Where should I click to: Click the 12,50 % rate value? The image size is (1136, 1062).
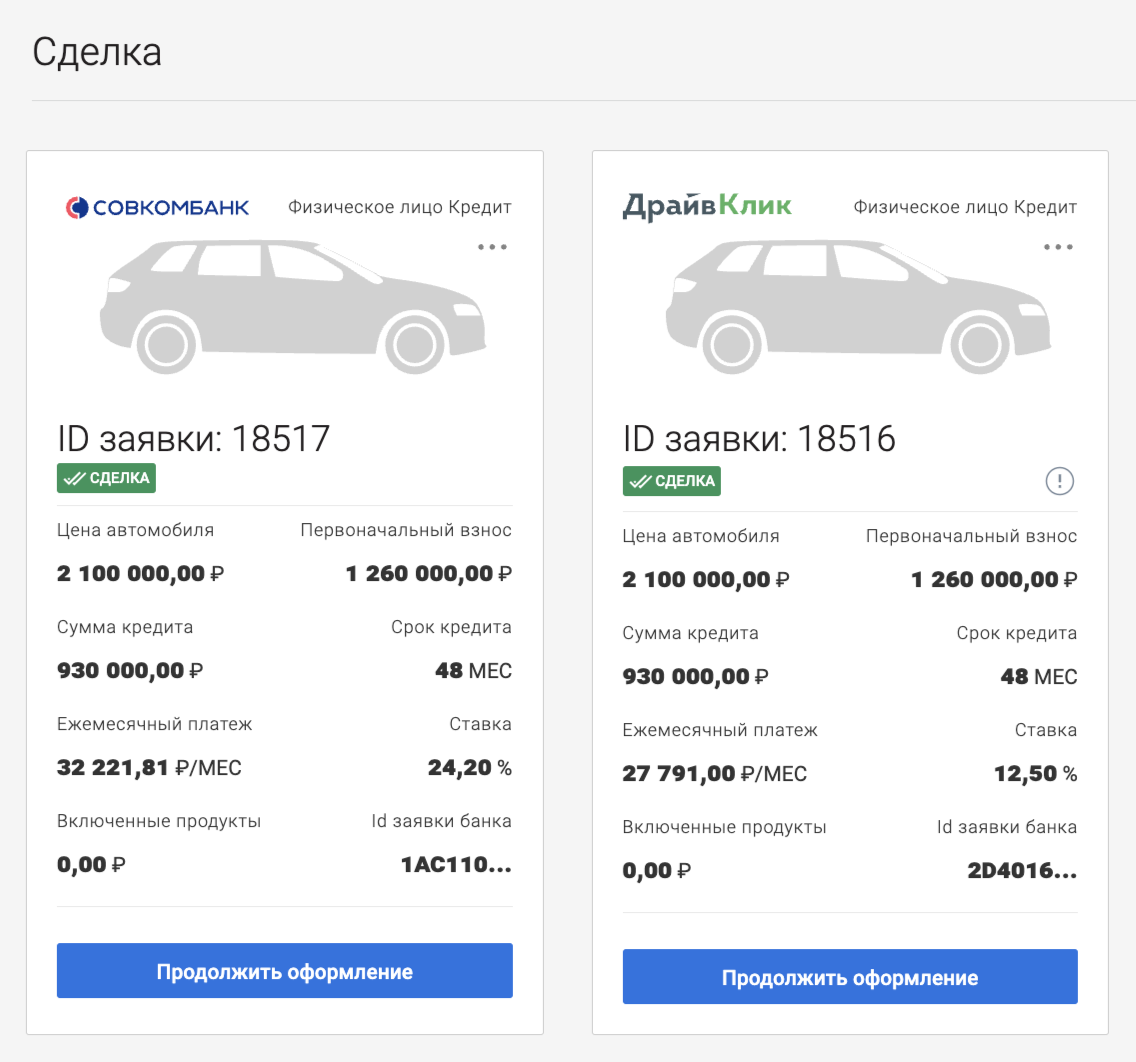(x=1035, y=774)
